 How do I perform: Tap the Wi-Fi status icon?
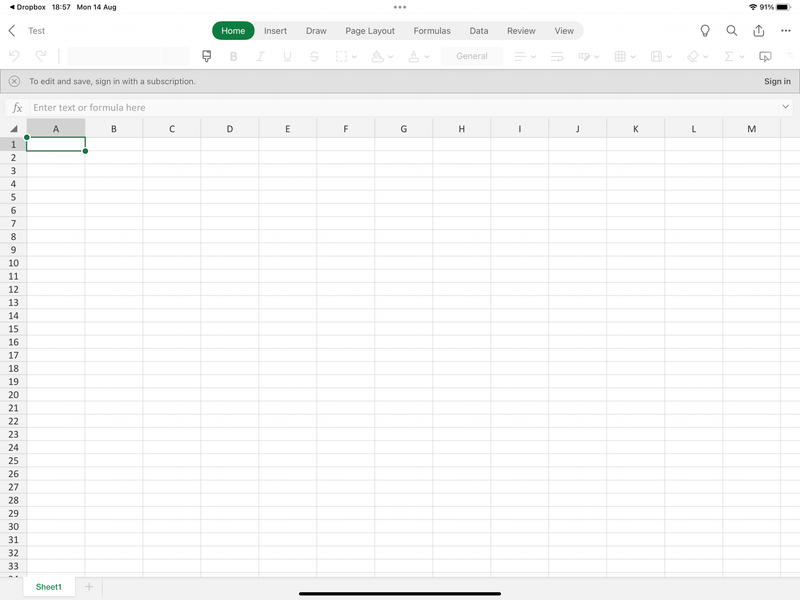pyautogui.click(x=753, y=7)
